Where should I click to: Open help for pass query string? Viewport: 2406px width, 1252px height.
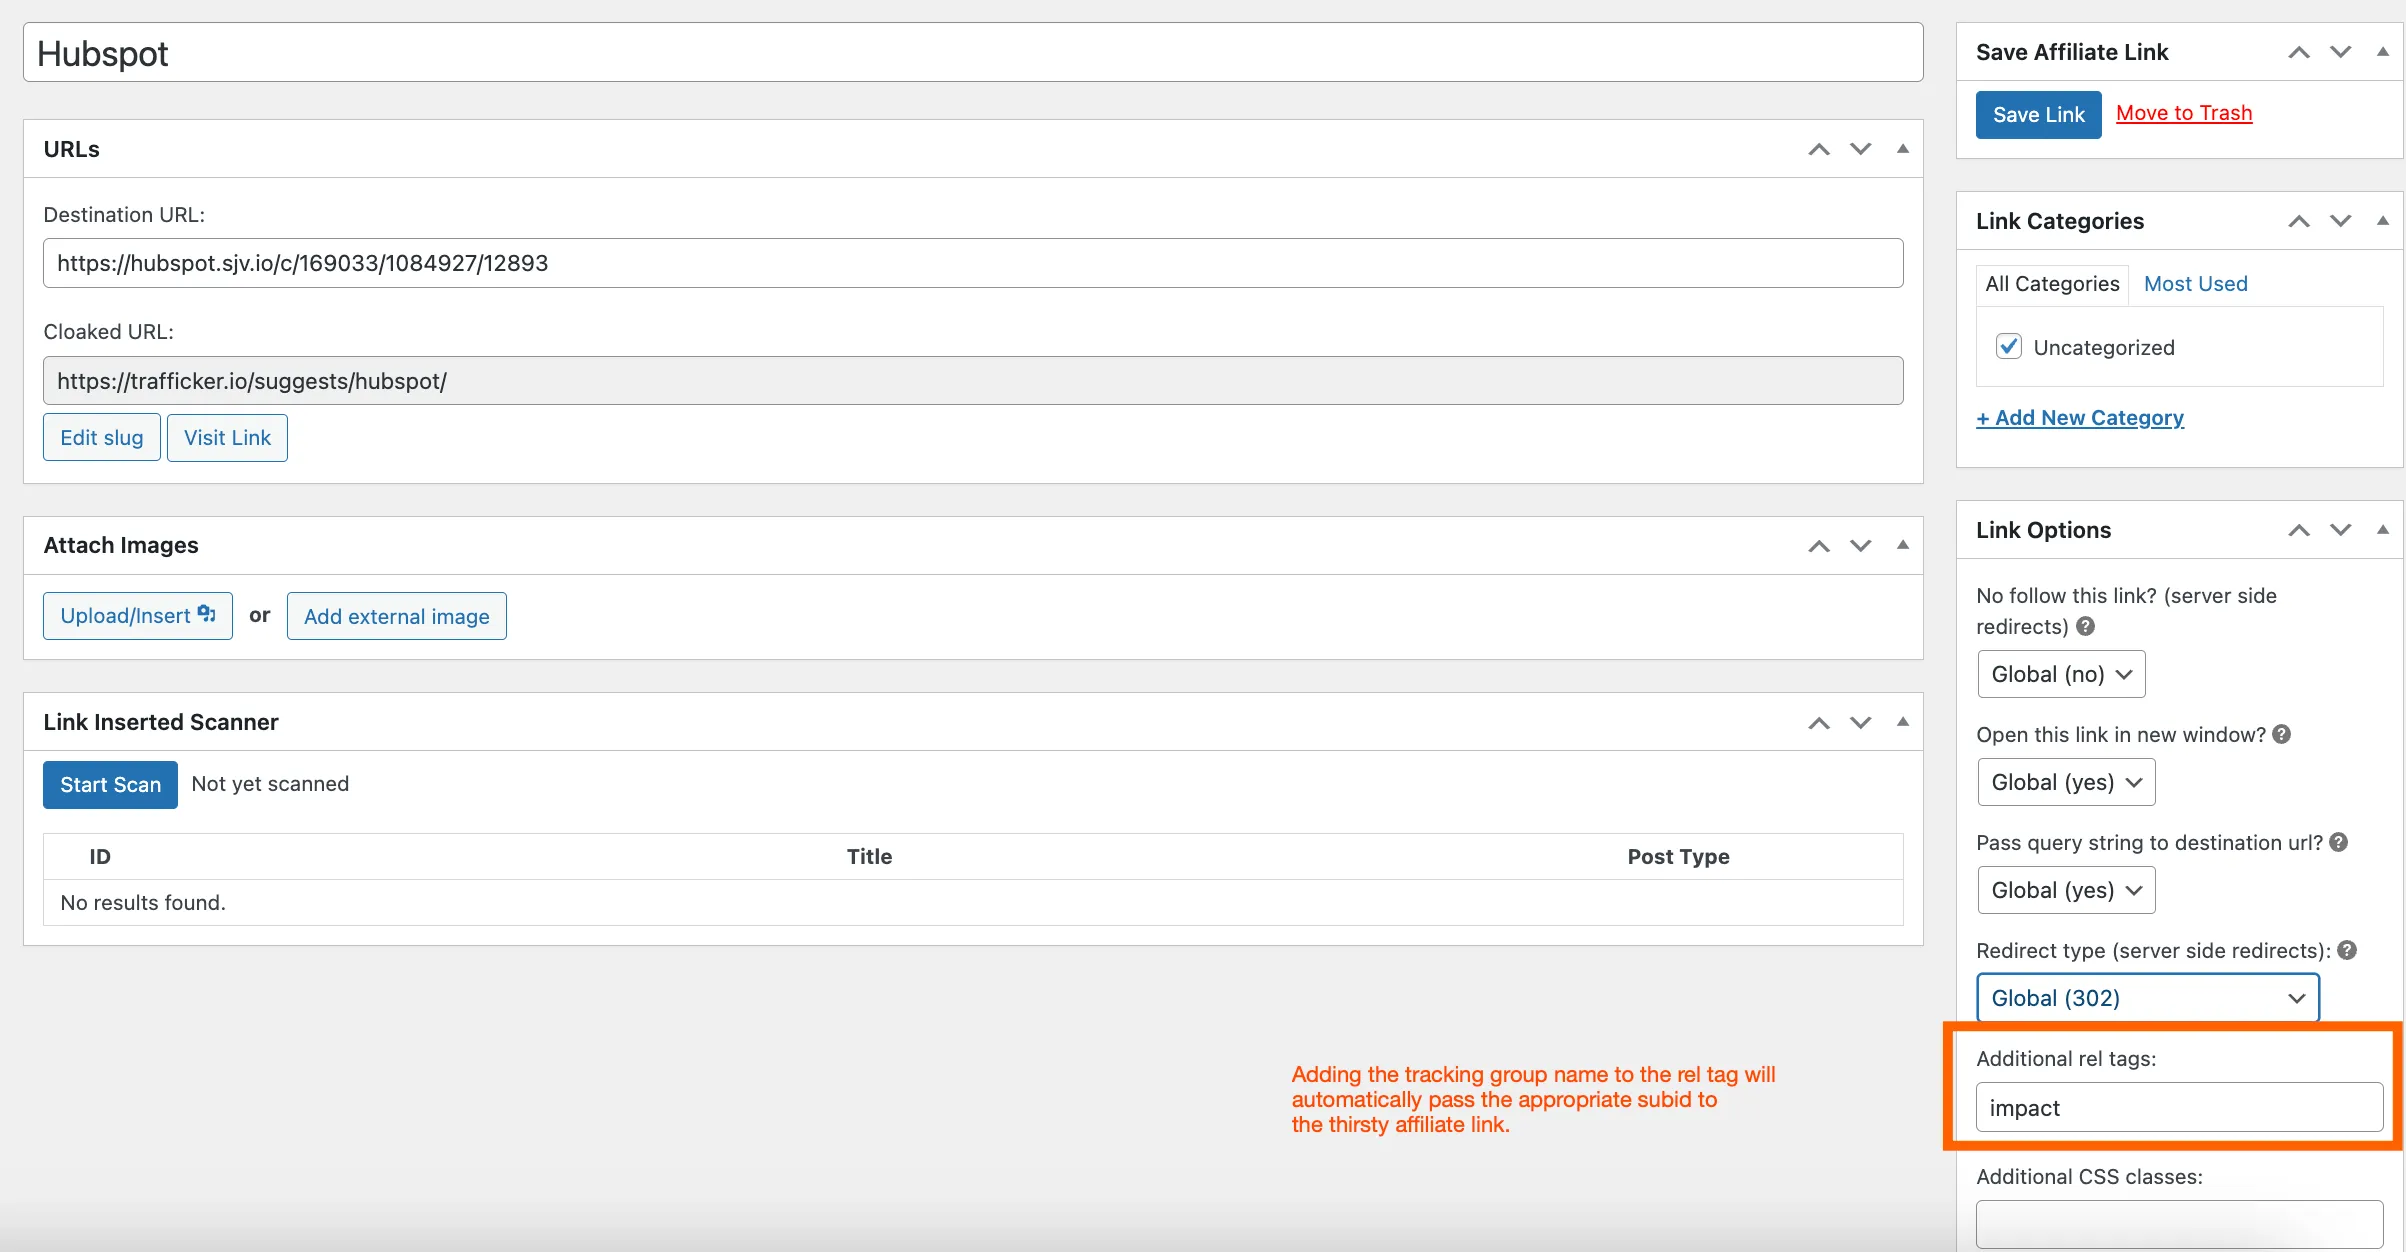(x=2338, y=842)
